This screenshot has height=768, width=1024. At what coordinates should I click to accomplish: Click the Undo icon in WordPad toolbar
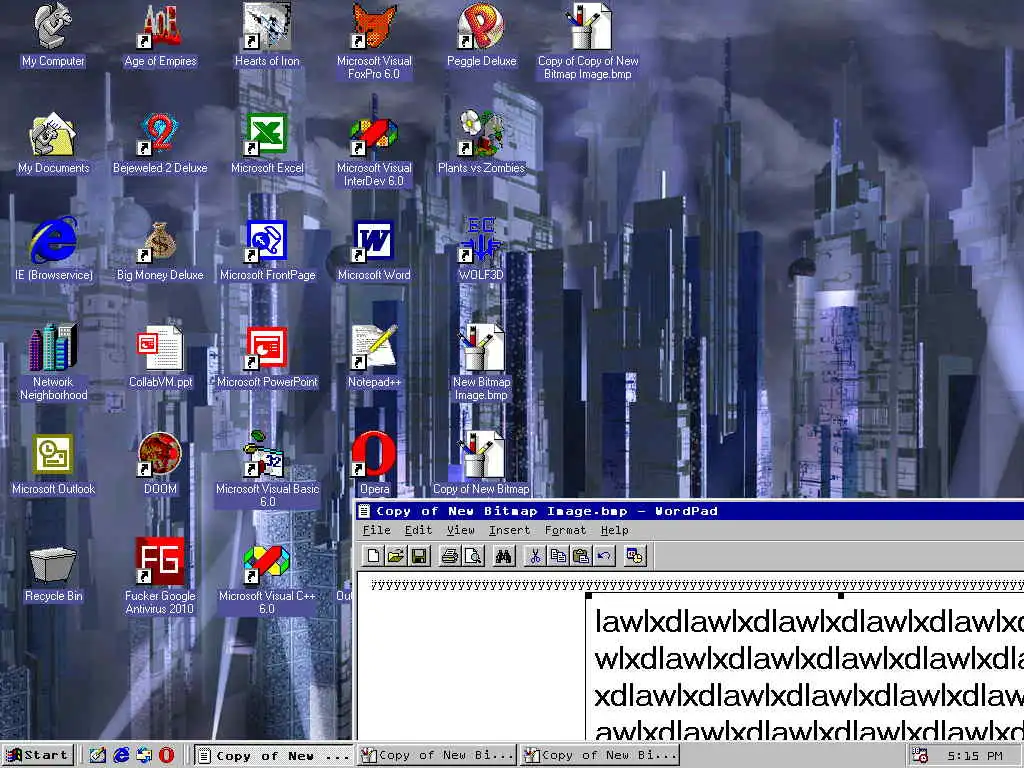pyautogui.click(x=604, y=556)
